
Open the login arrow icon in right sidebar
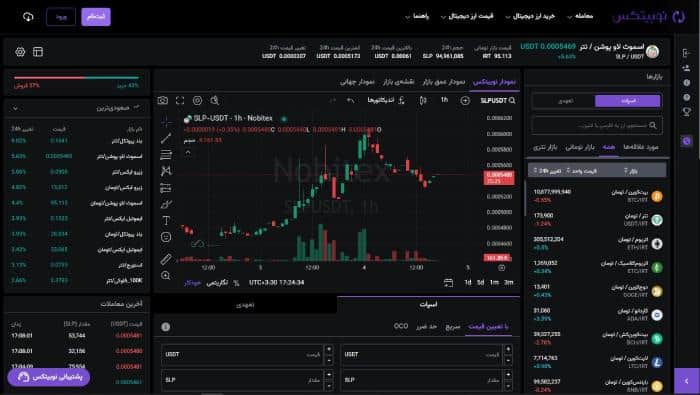click(687, 53)
